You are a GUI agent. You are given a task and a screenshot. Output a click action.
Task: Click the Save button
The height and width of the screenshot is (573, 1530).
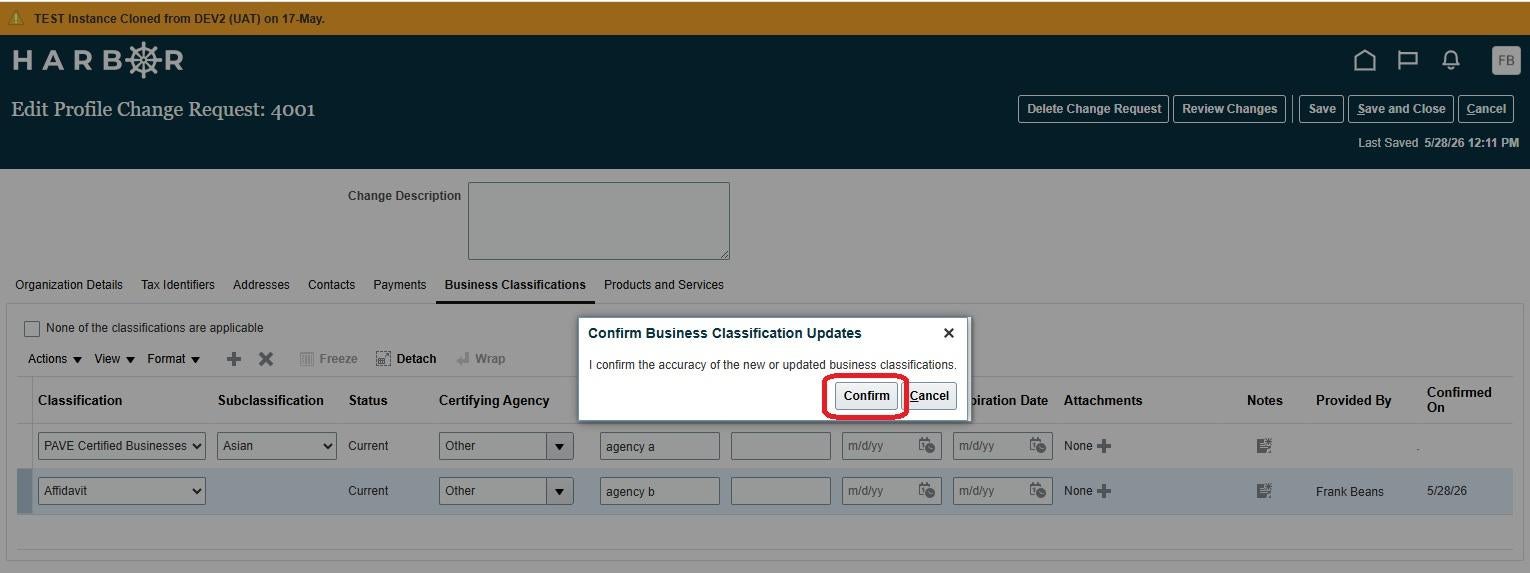[x=1322, y=109]
